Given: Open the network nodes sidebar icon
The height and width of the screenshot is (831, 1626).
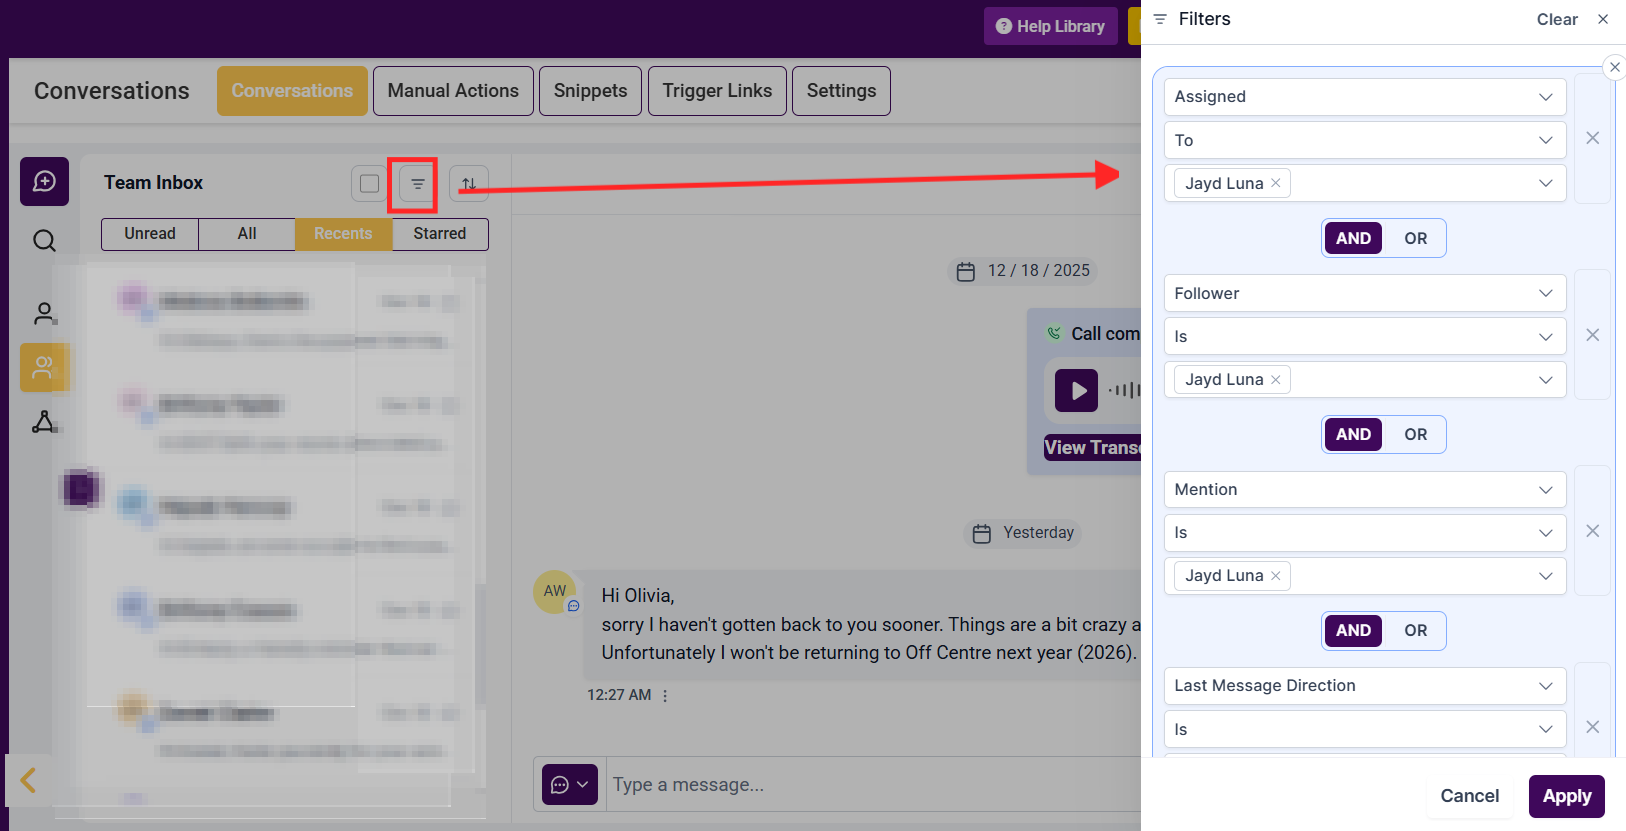Looking at the screenshot, I should coord(44,422).
